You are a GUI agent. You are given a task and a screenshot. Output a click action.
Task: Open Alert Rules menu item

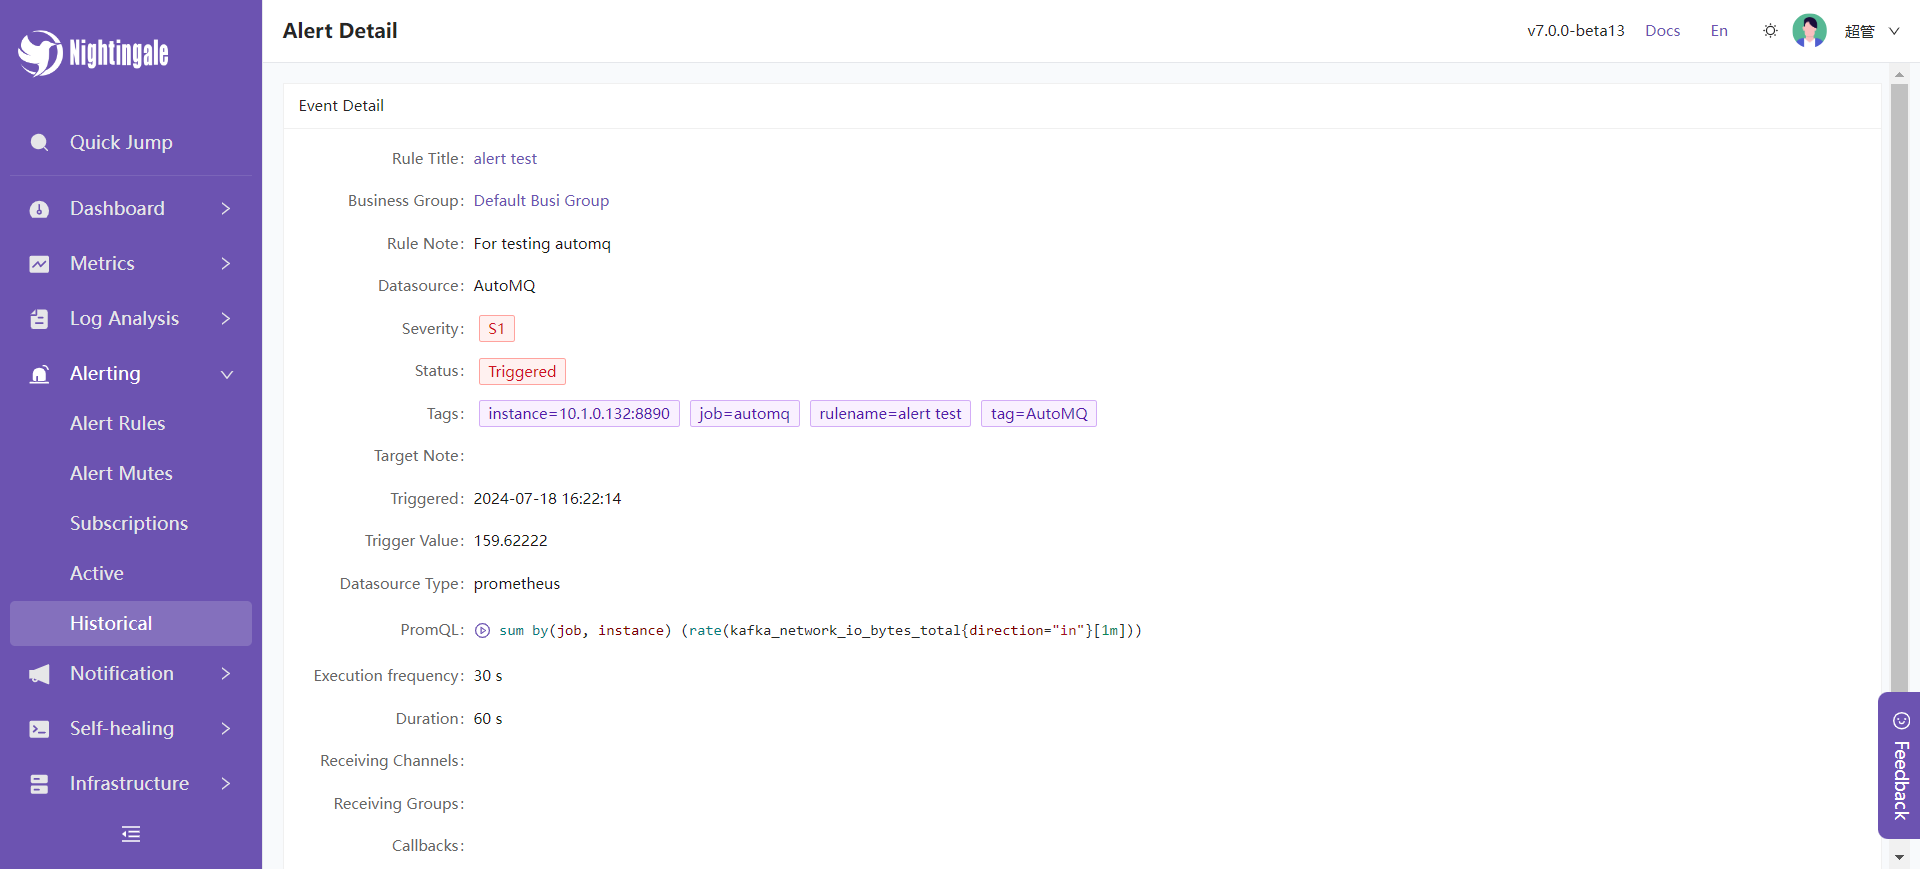(x=118, y=423)
